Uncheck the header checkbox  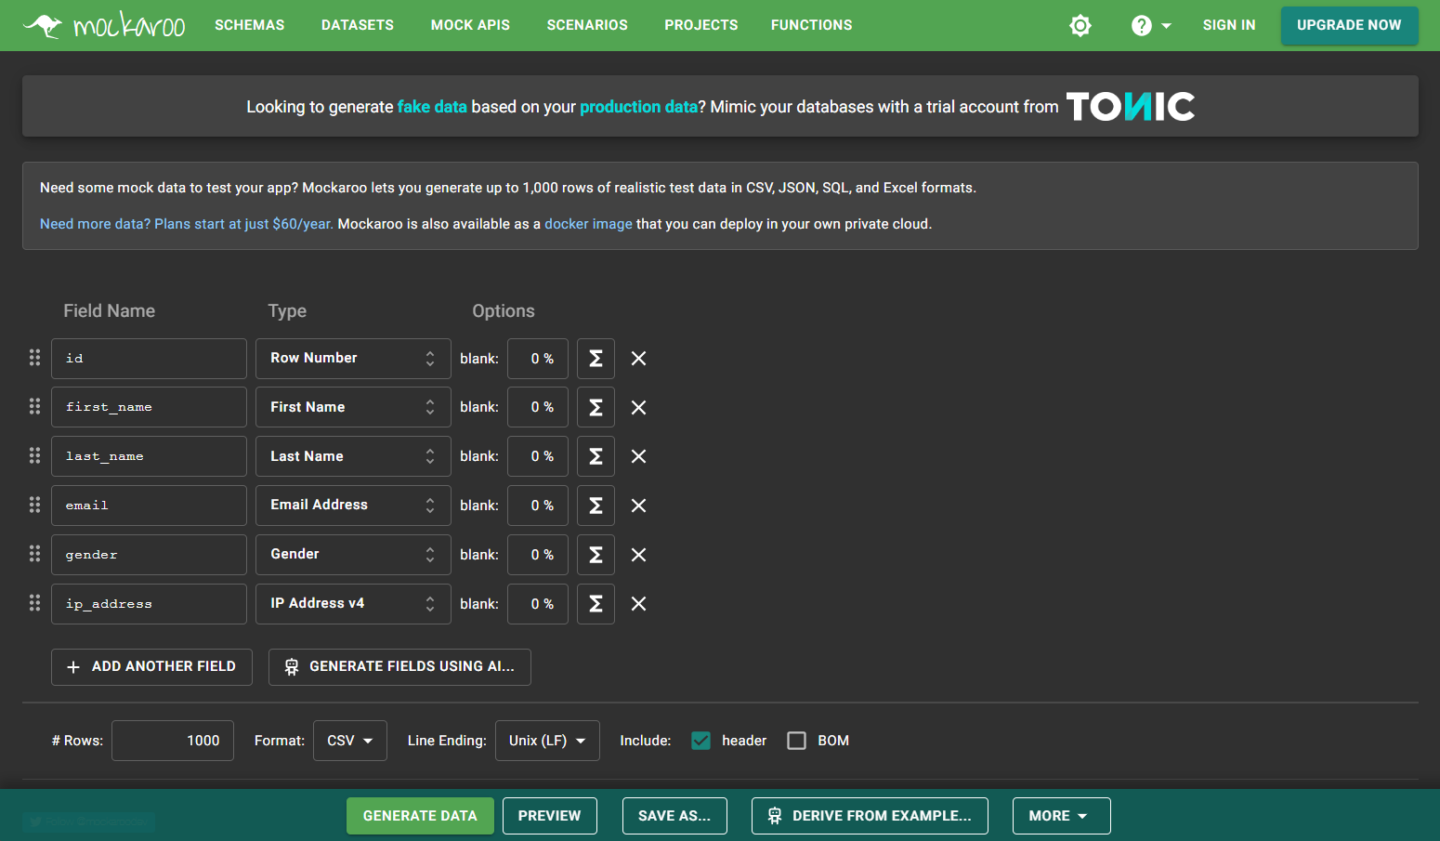[x=701, y=740]
